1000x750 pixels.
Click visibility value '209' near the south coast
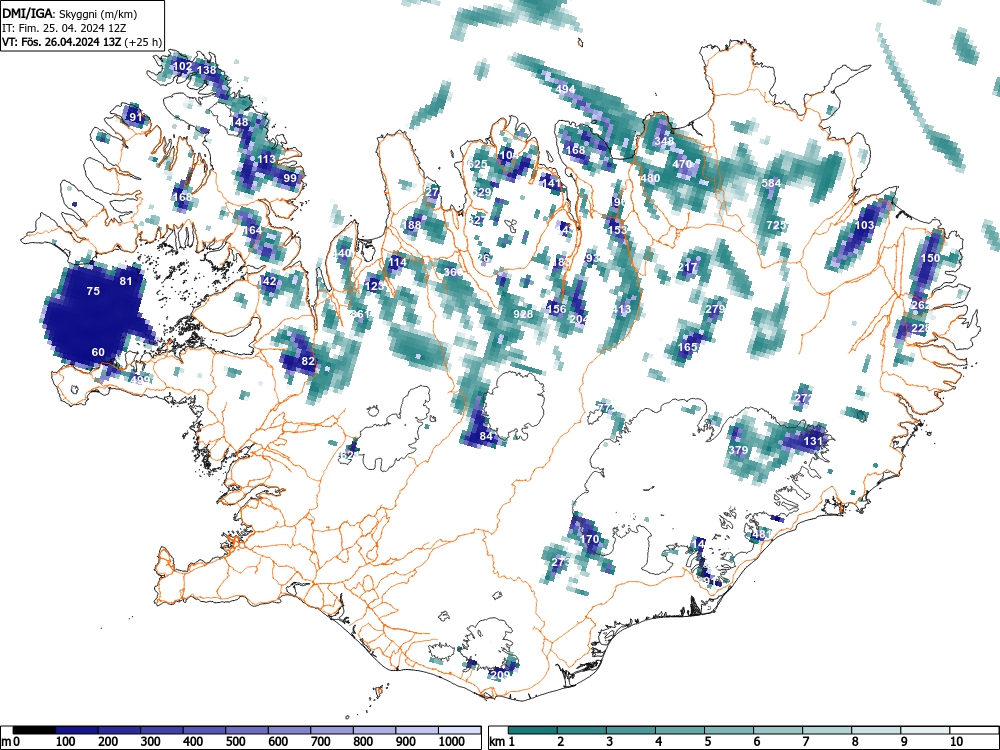(501, 675)
